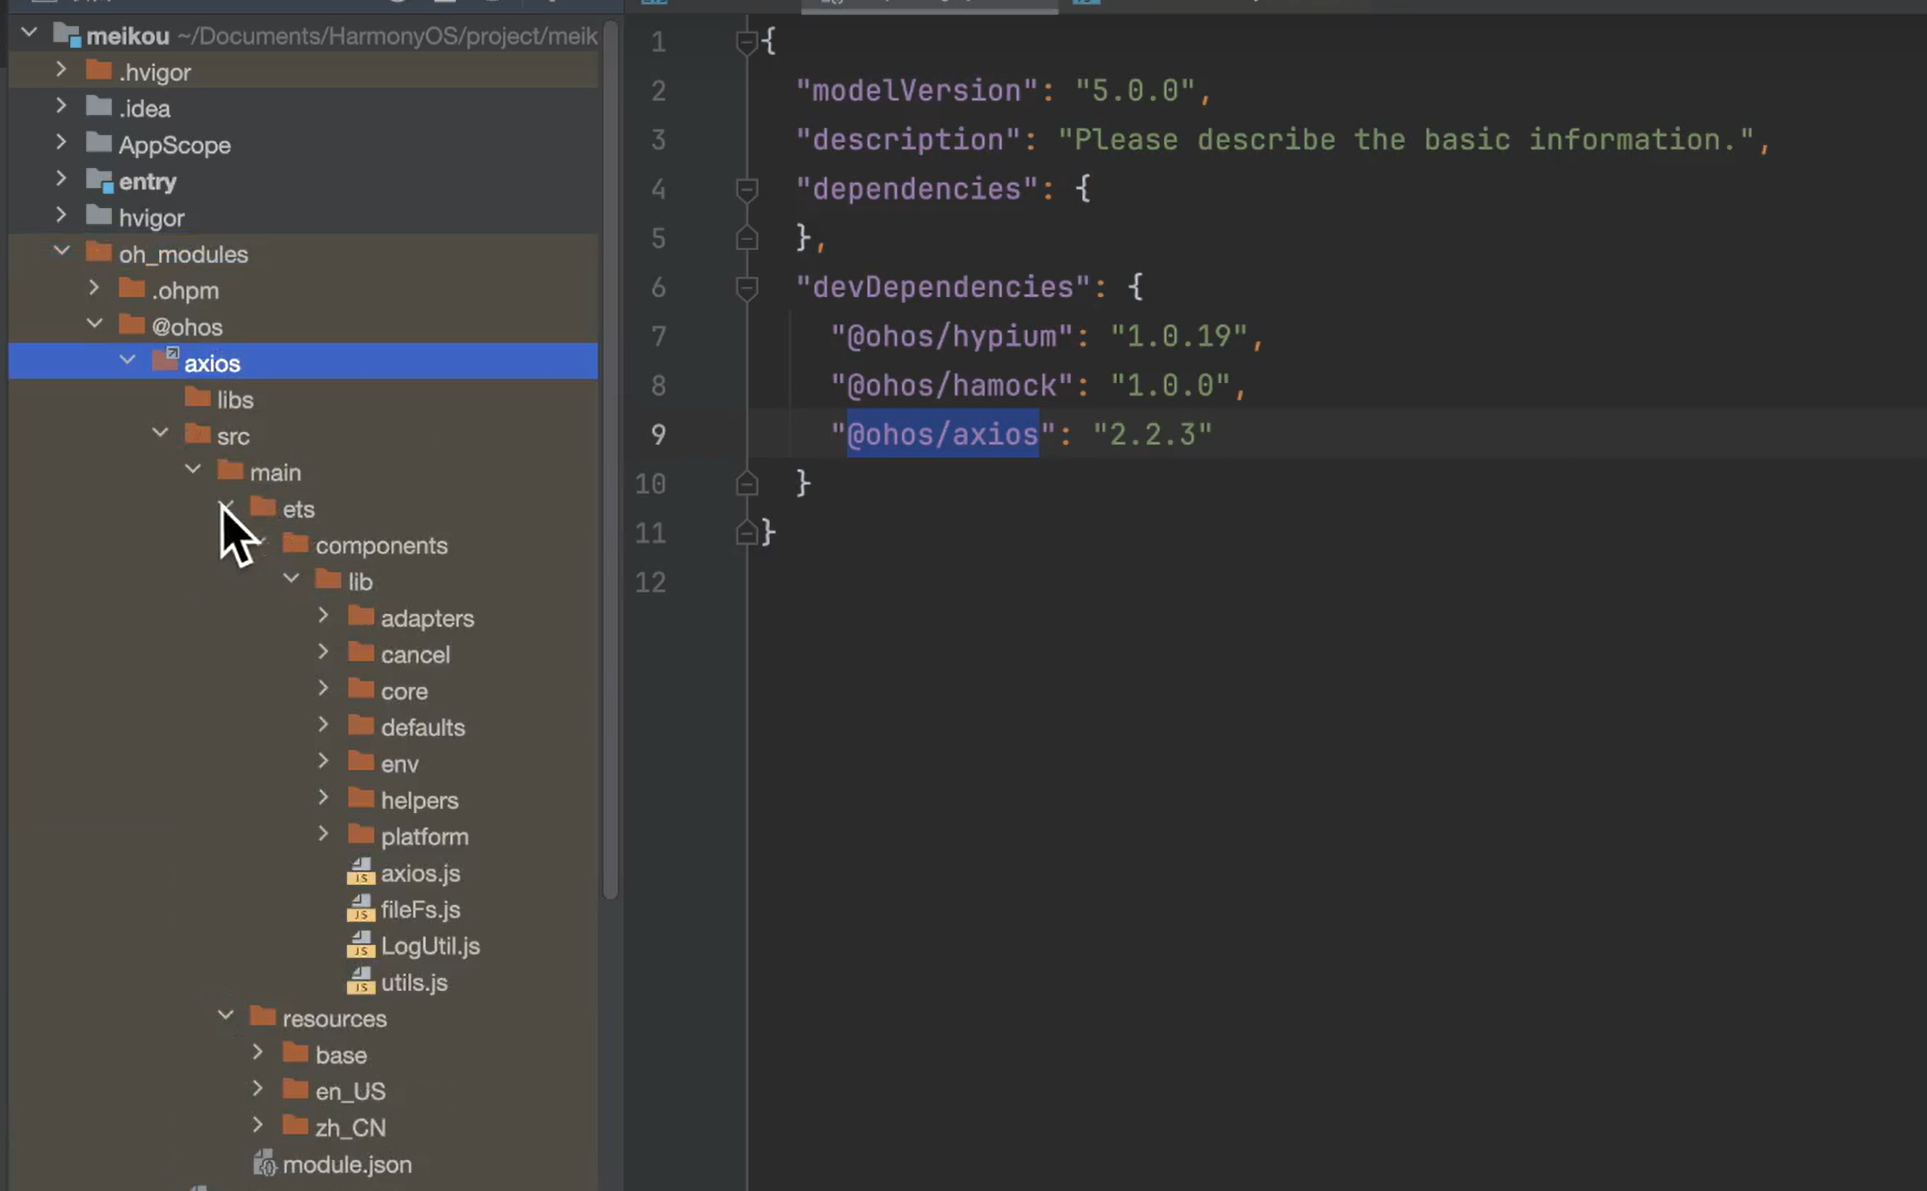Click line number 12 in the gutter

point(650,582)
